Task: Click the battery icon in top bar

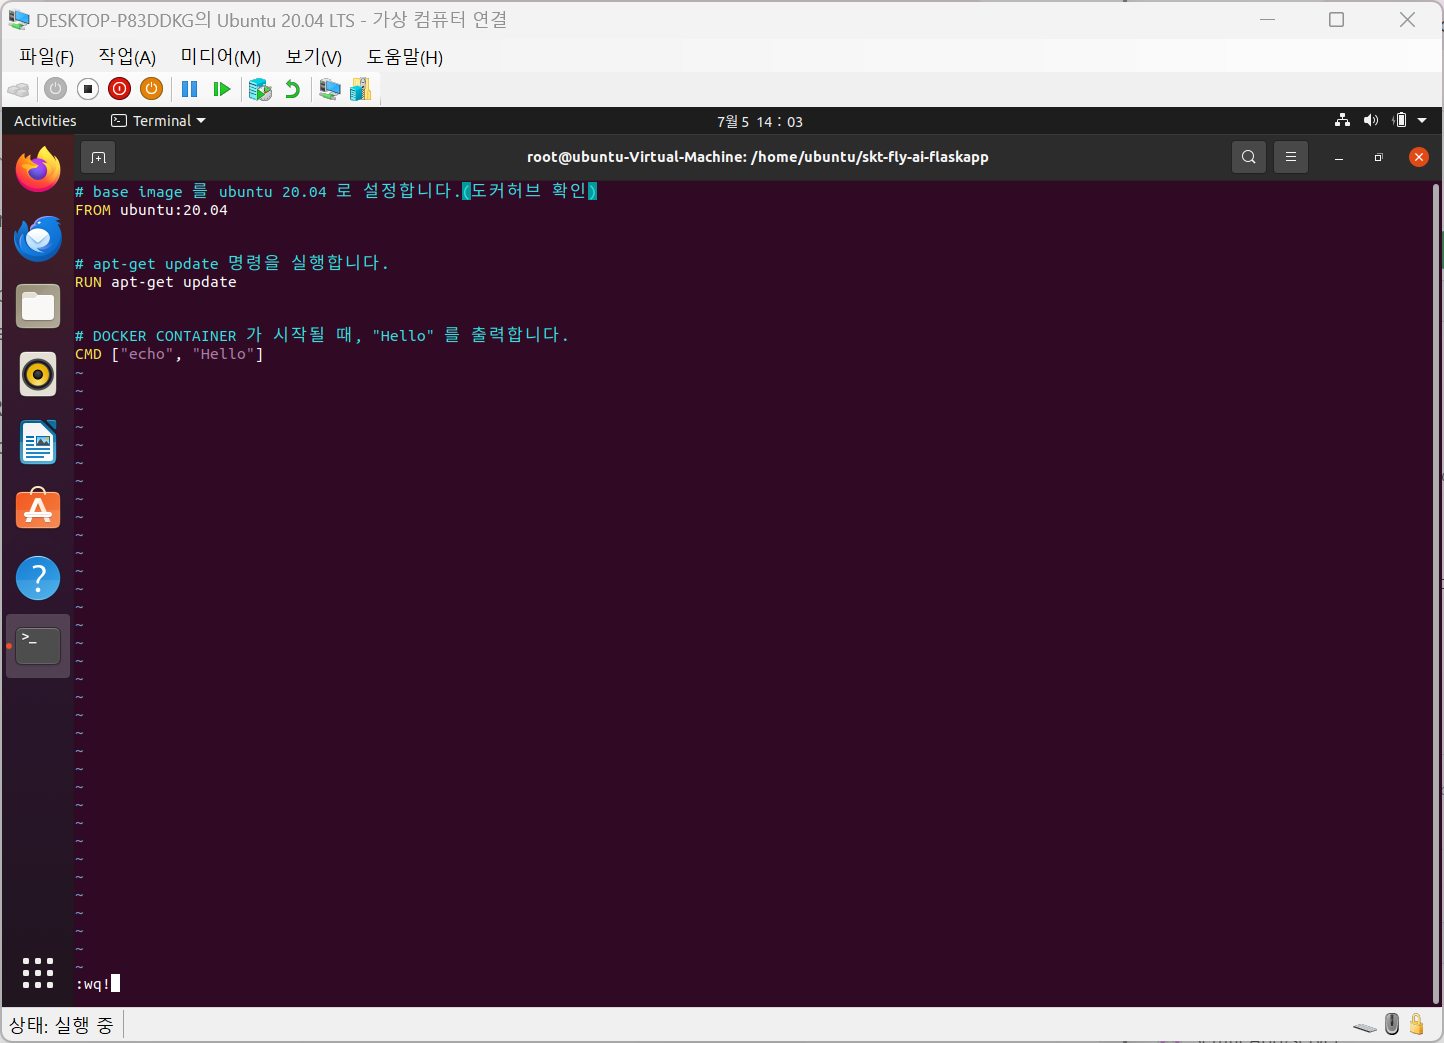Action: (x=1400, y=120)
